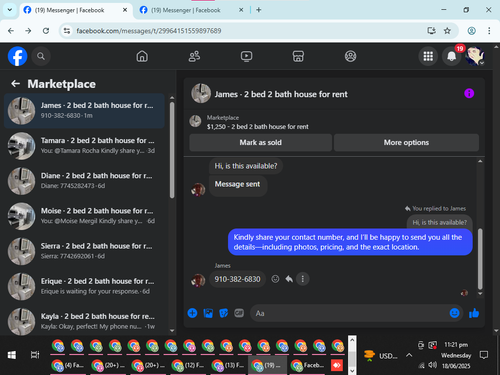Screen dimensions: 500x375
Task: Go back in browser history
Action: 11,31
